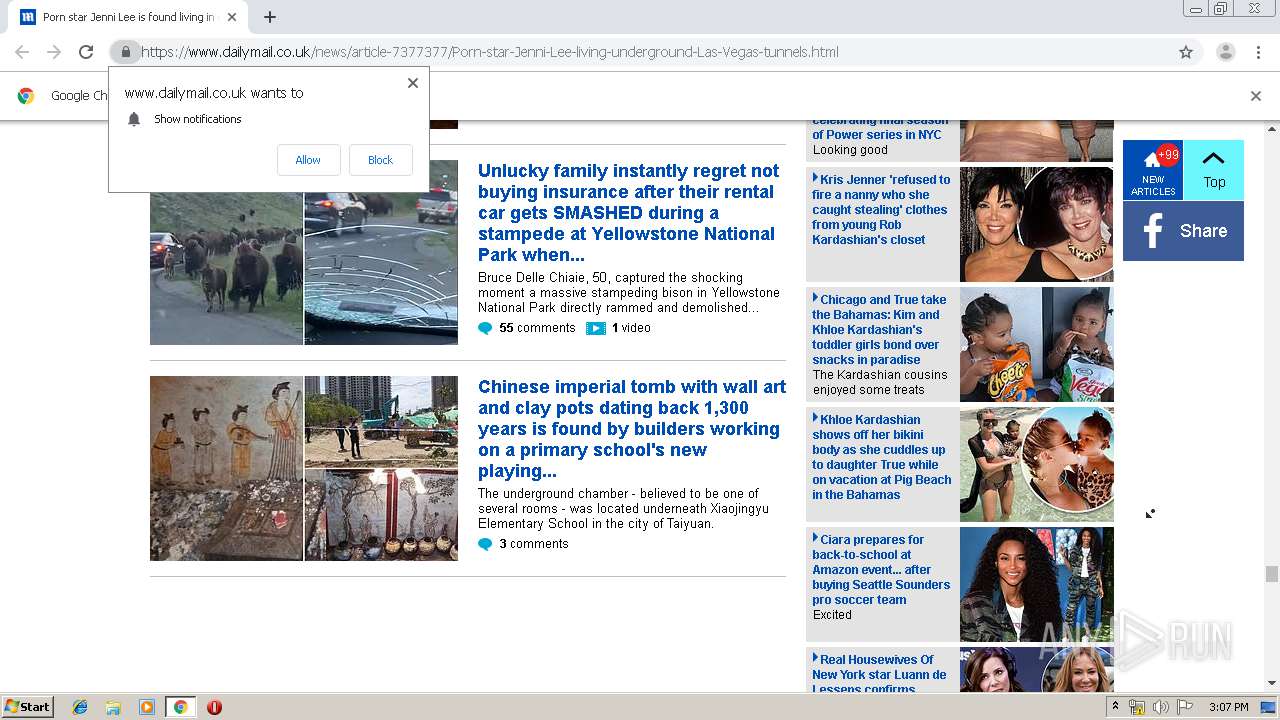Share the article on Facebook
1280x720 pixels.
pos(1183,231)
